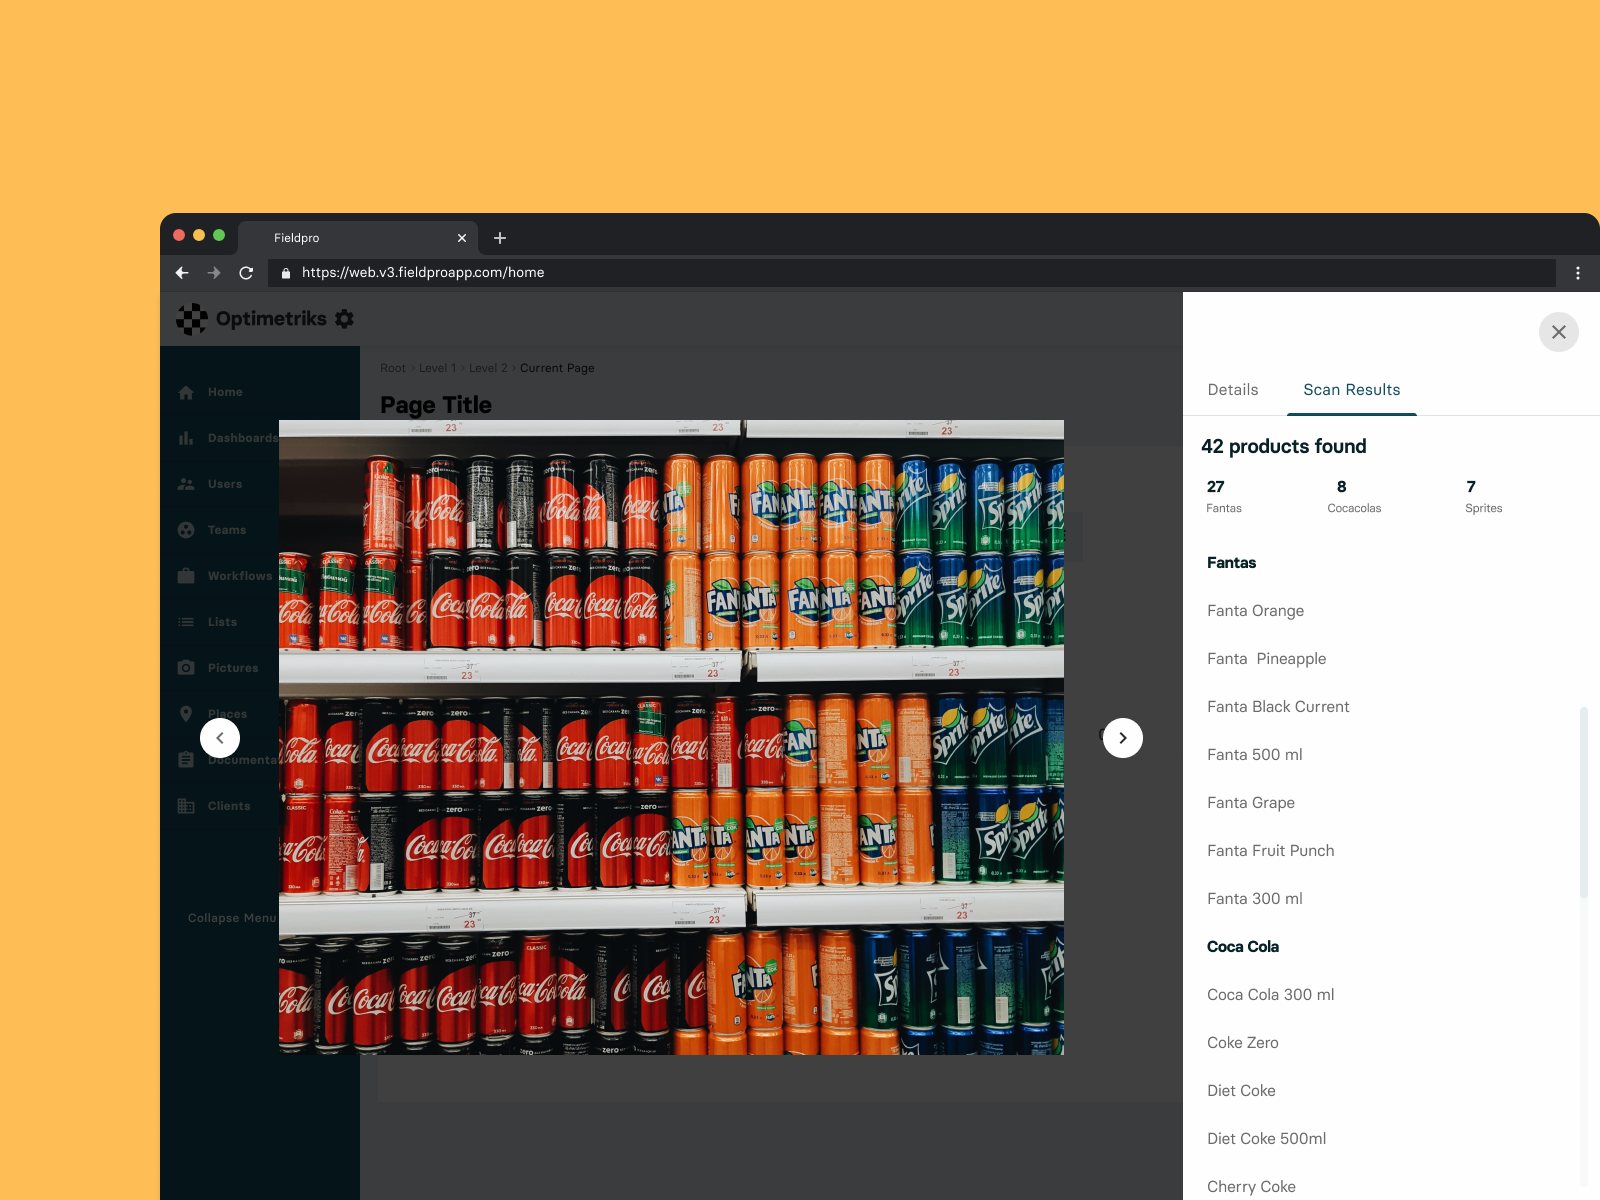The image size is (1600, 1200).
Task: Click the Optimetriks settings gear icon
Action: (345, 319)
